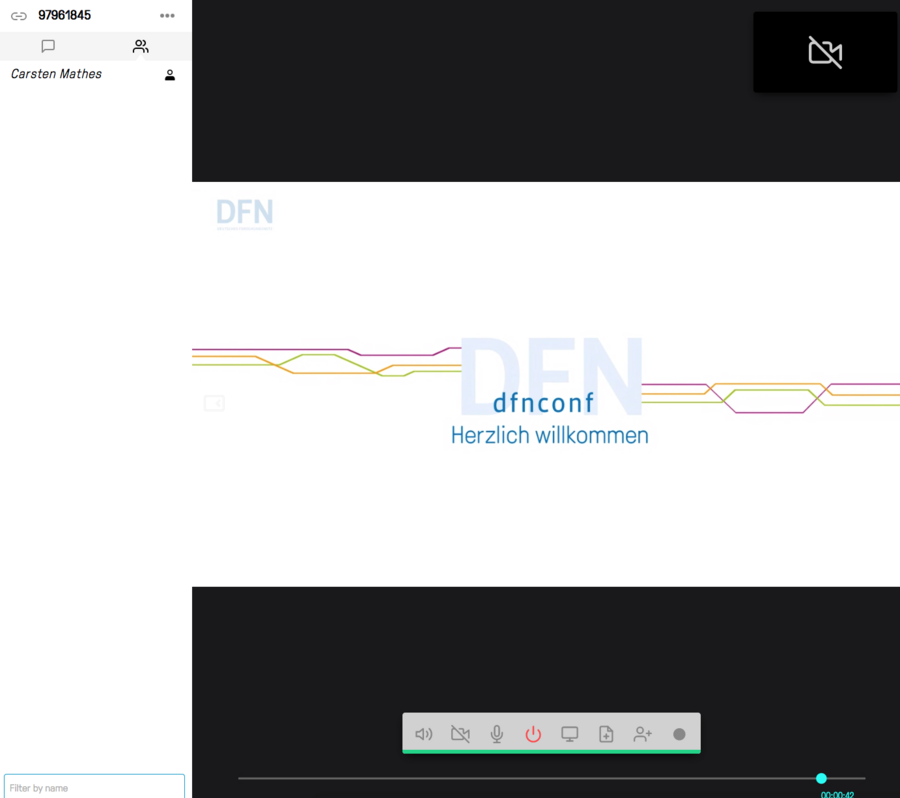Click the self-view camera-off thumbnail
900x798 pixels.
click(825, 52)
